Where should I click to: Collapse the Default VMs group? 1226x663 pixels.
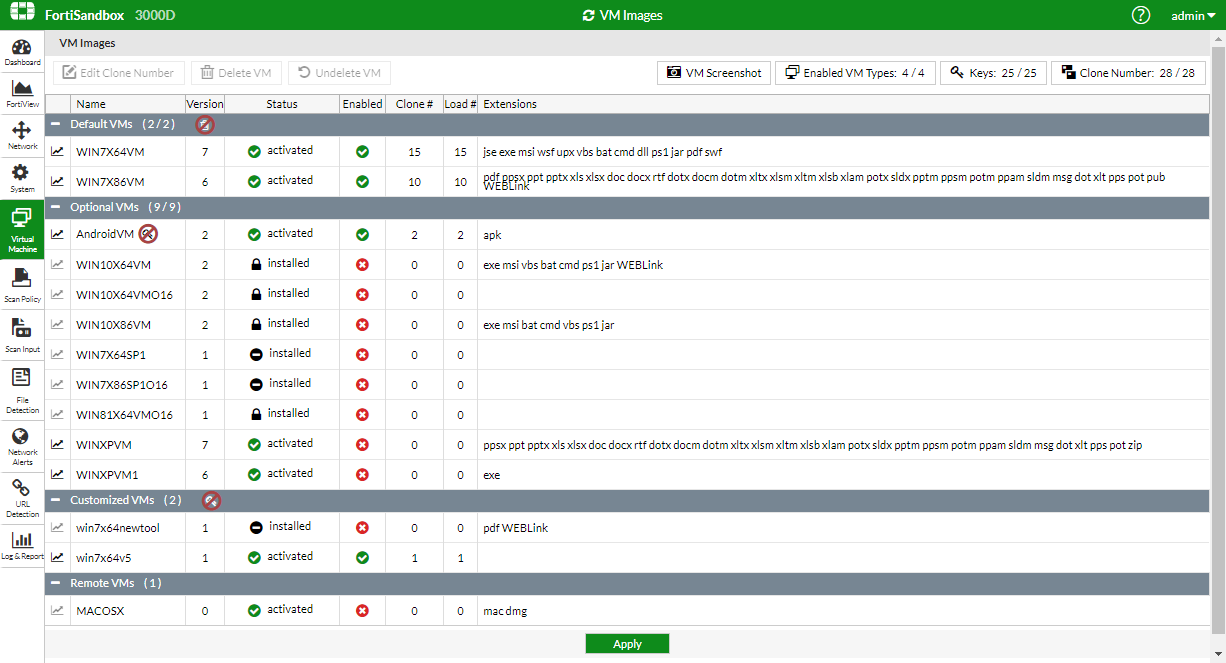pos(56,125)
